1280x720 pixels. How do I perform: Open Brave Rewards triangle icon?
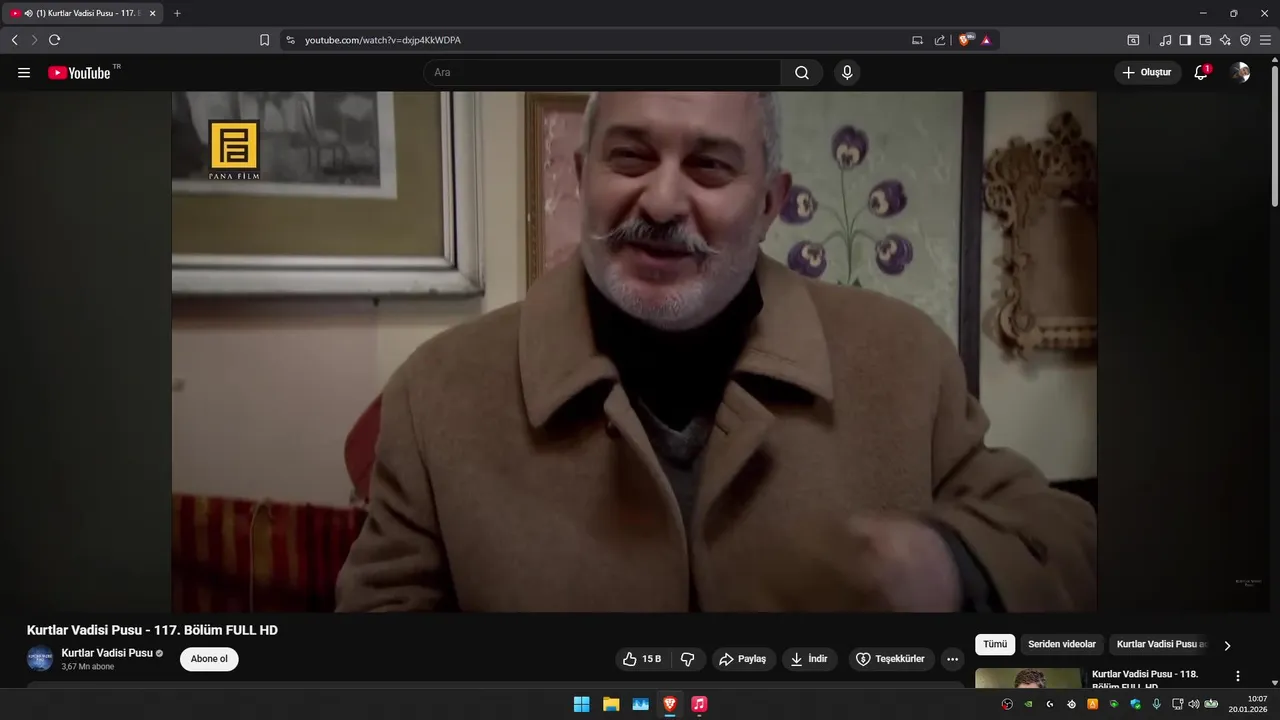point(986,40)
